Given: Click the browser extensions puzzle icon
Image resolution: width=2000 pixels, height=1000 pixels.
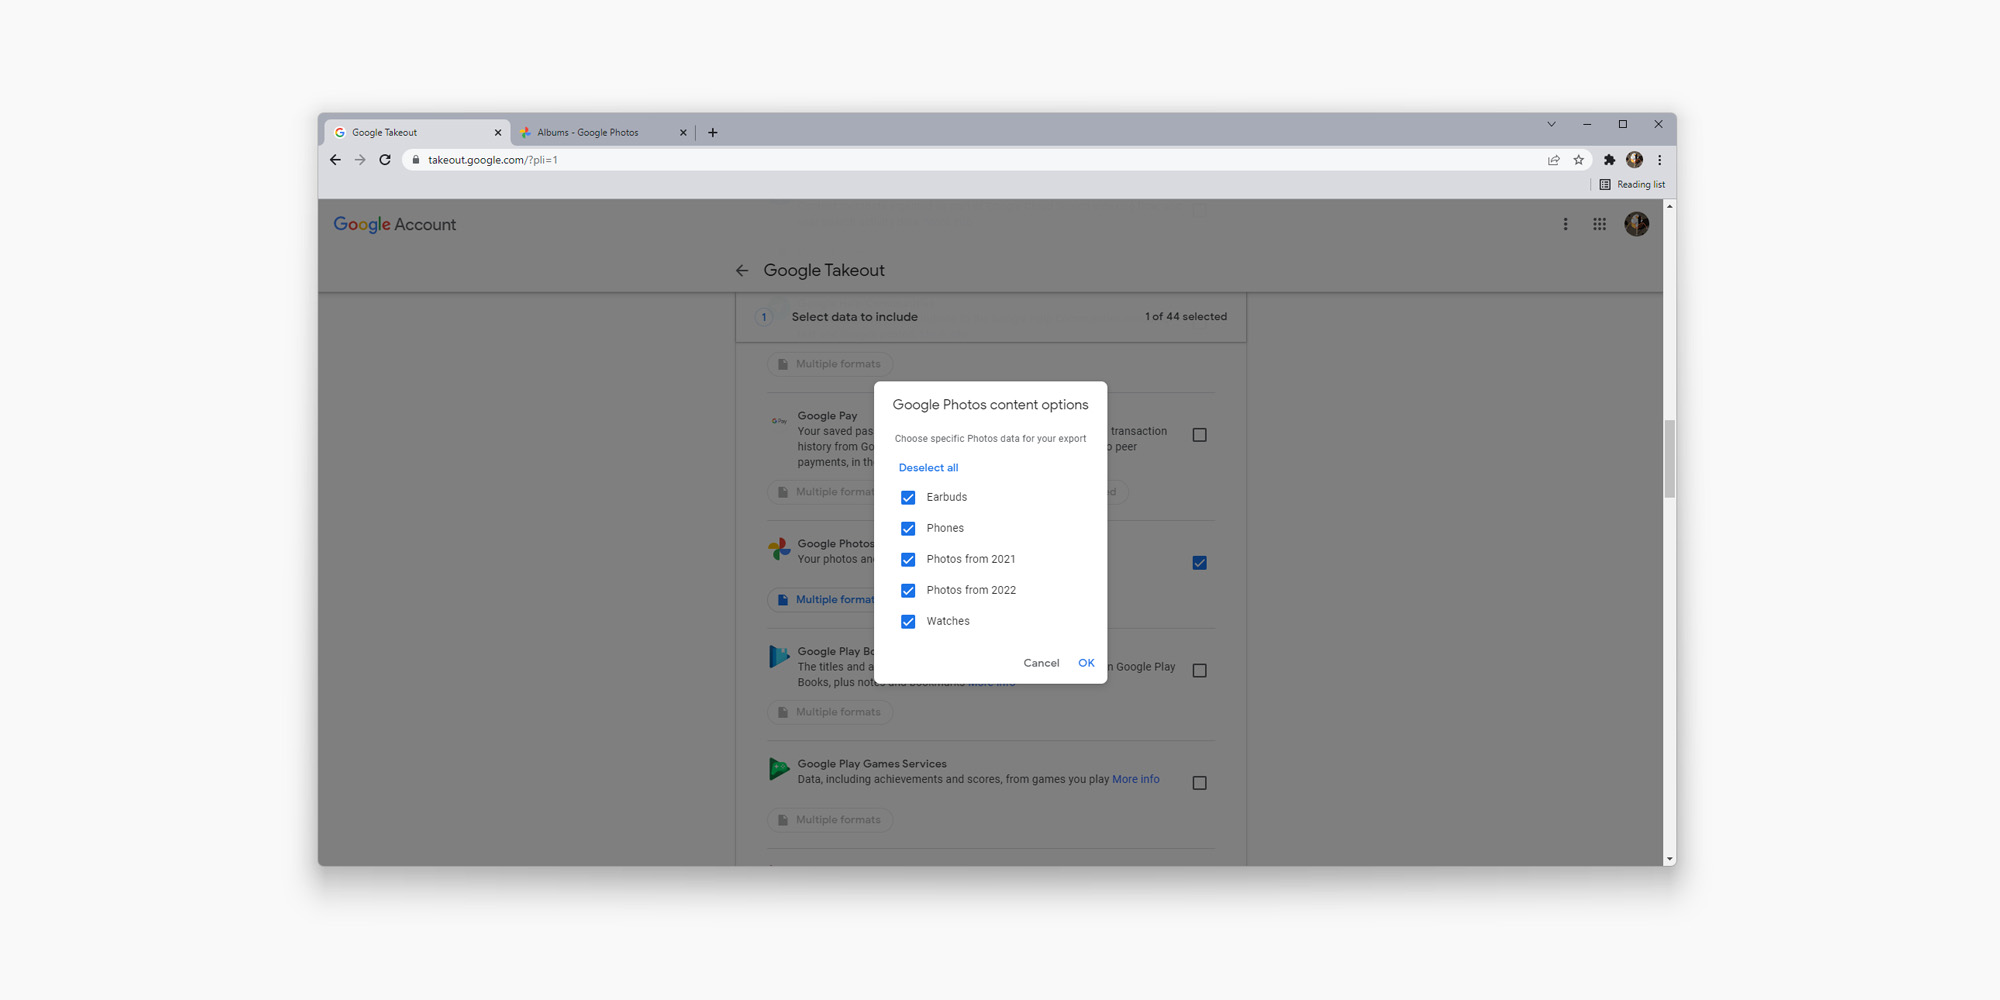Looking at the screenshot, I should [x=1609, y=159].
